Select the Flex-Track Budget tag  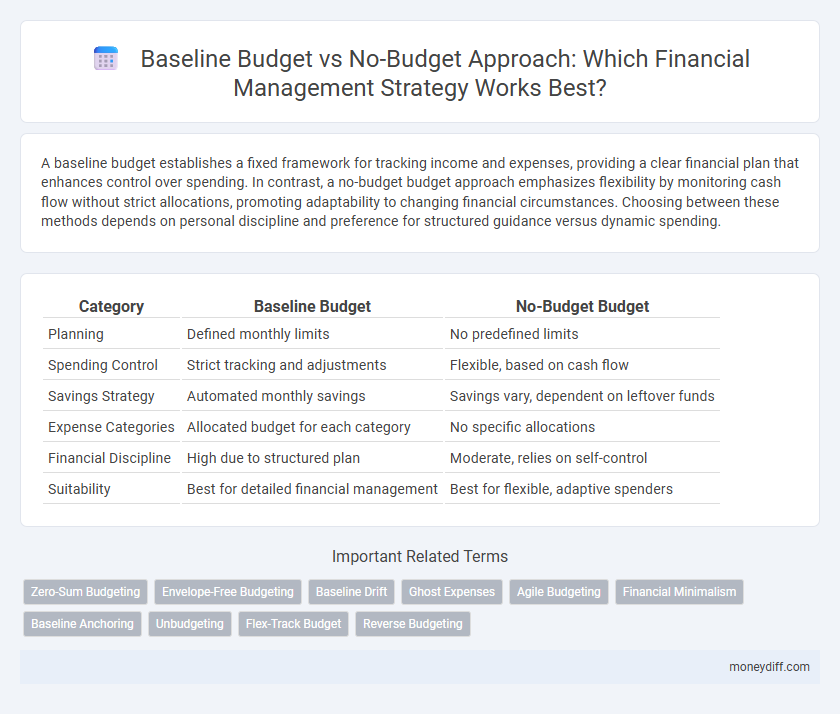[x=293, y=624]
